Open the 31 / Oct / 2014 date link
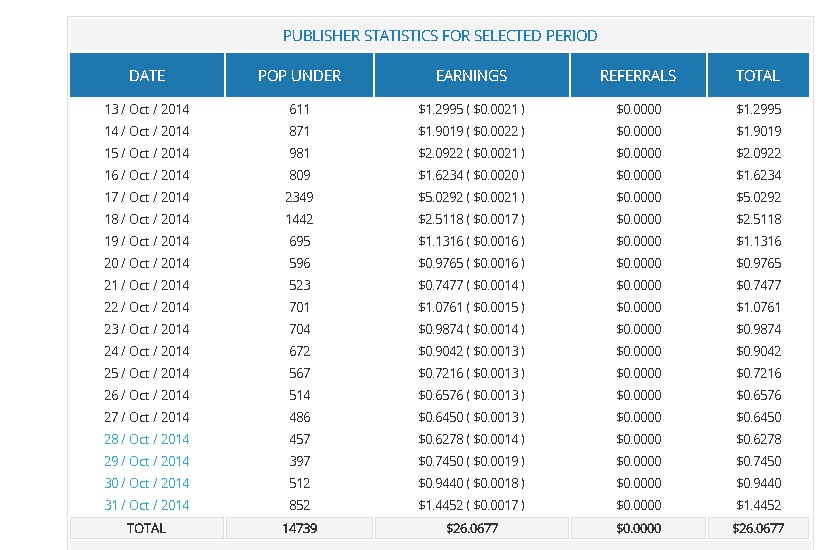 coord(146,505)
